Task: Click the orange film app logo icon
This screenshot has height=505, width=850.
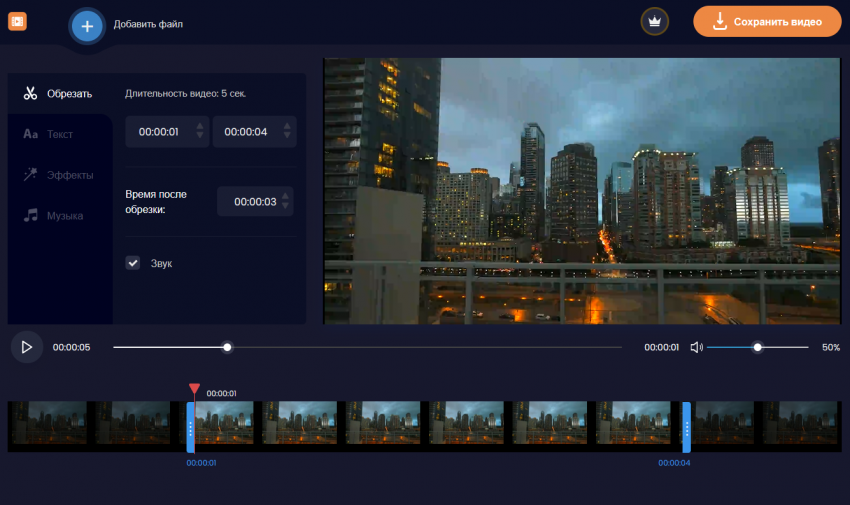Action: (x=17, y=22)
